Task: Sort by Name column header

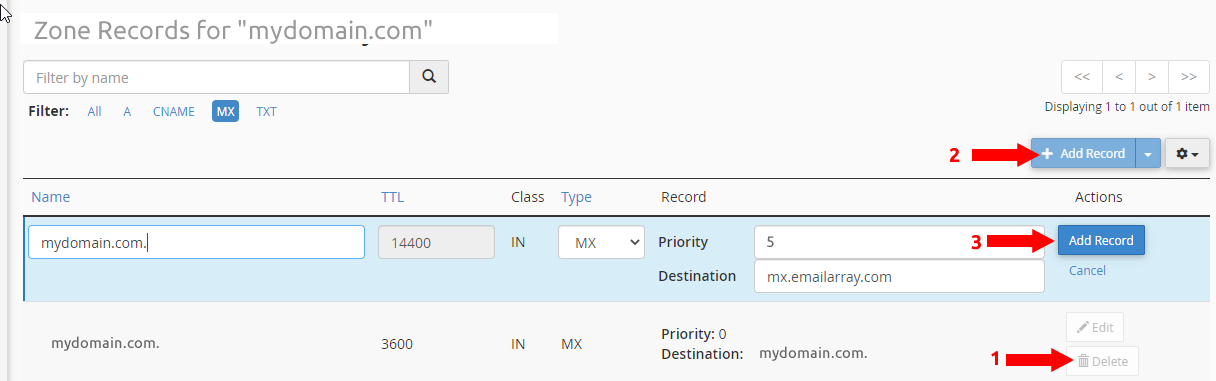Action: click(50, 197)
